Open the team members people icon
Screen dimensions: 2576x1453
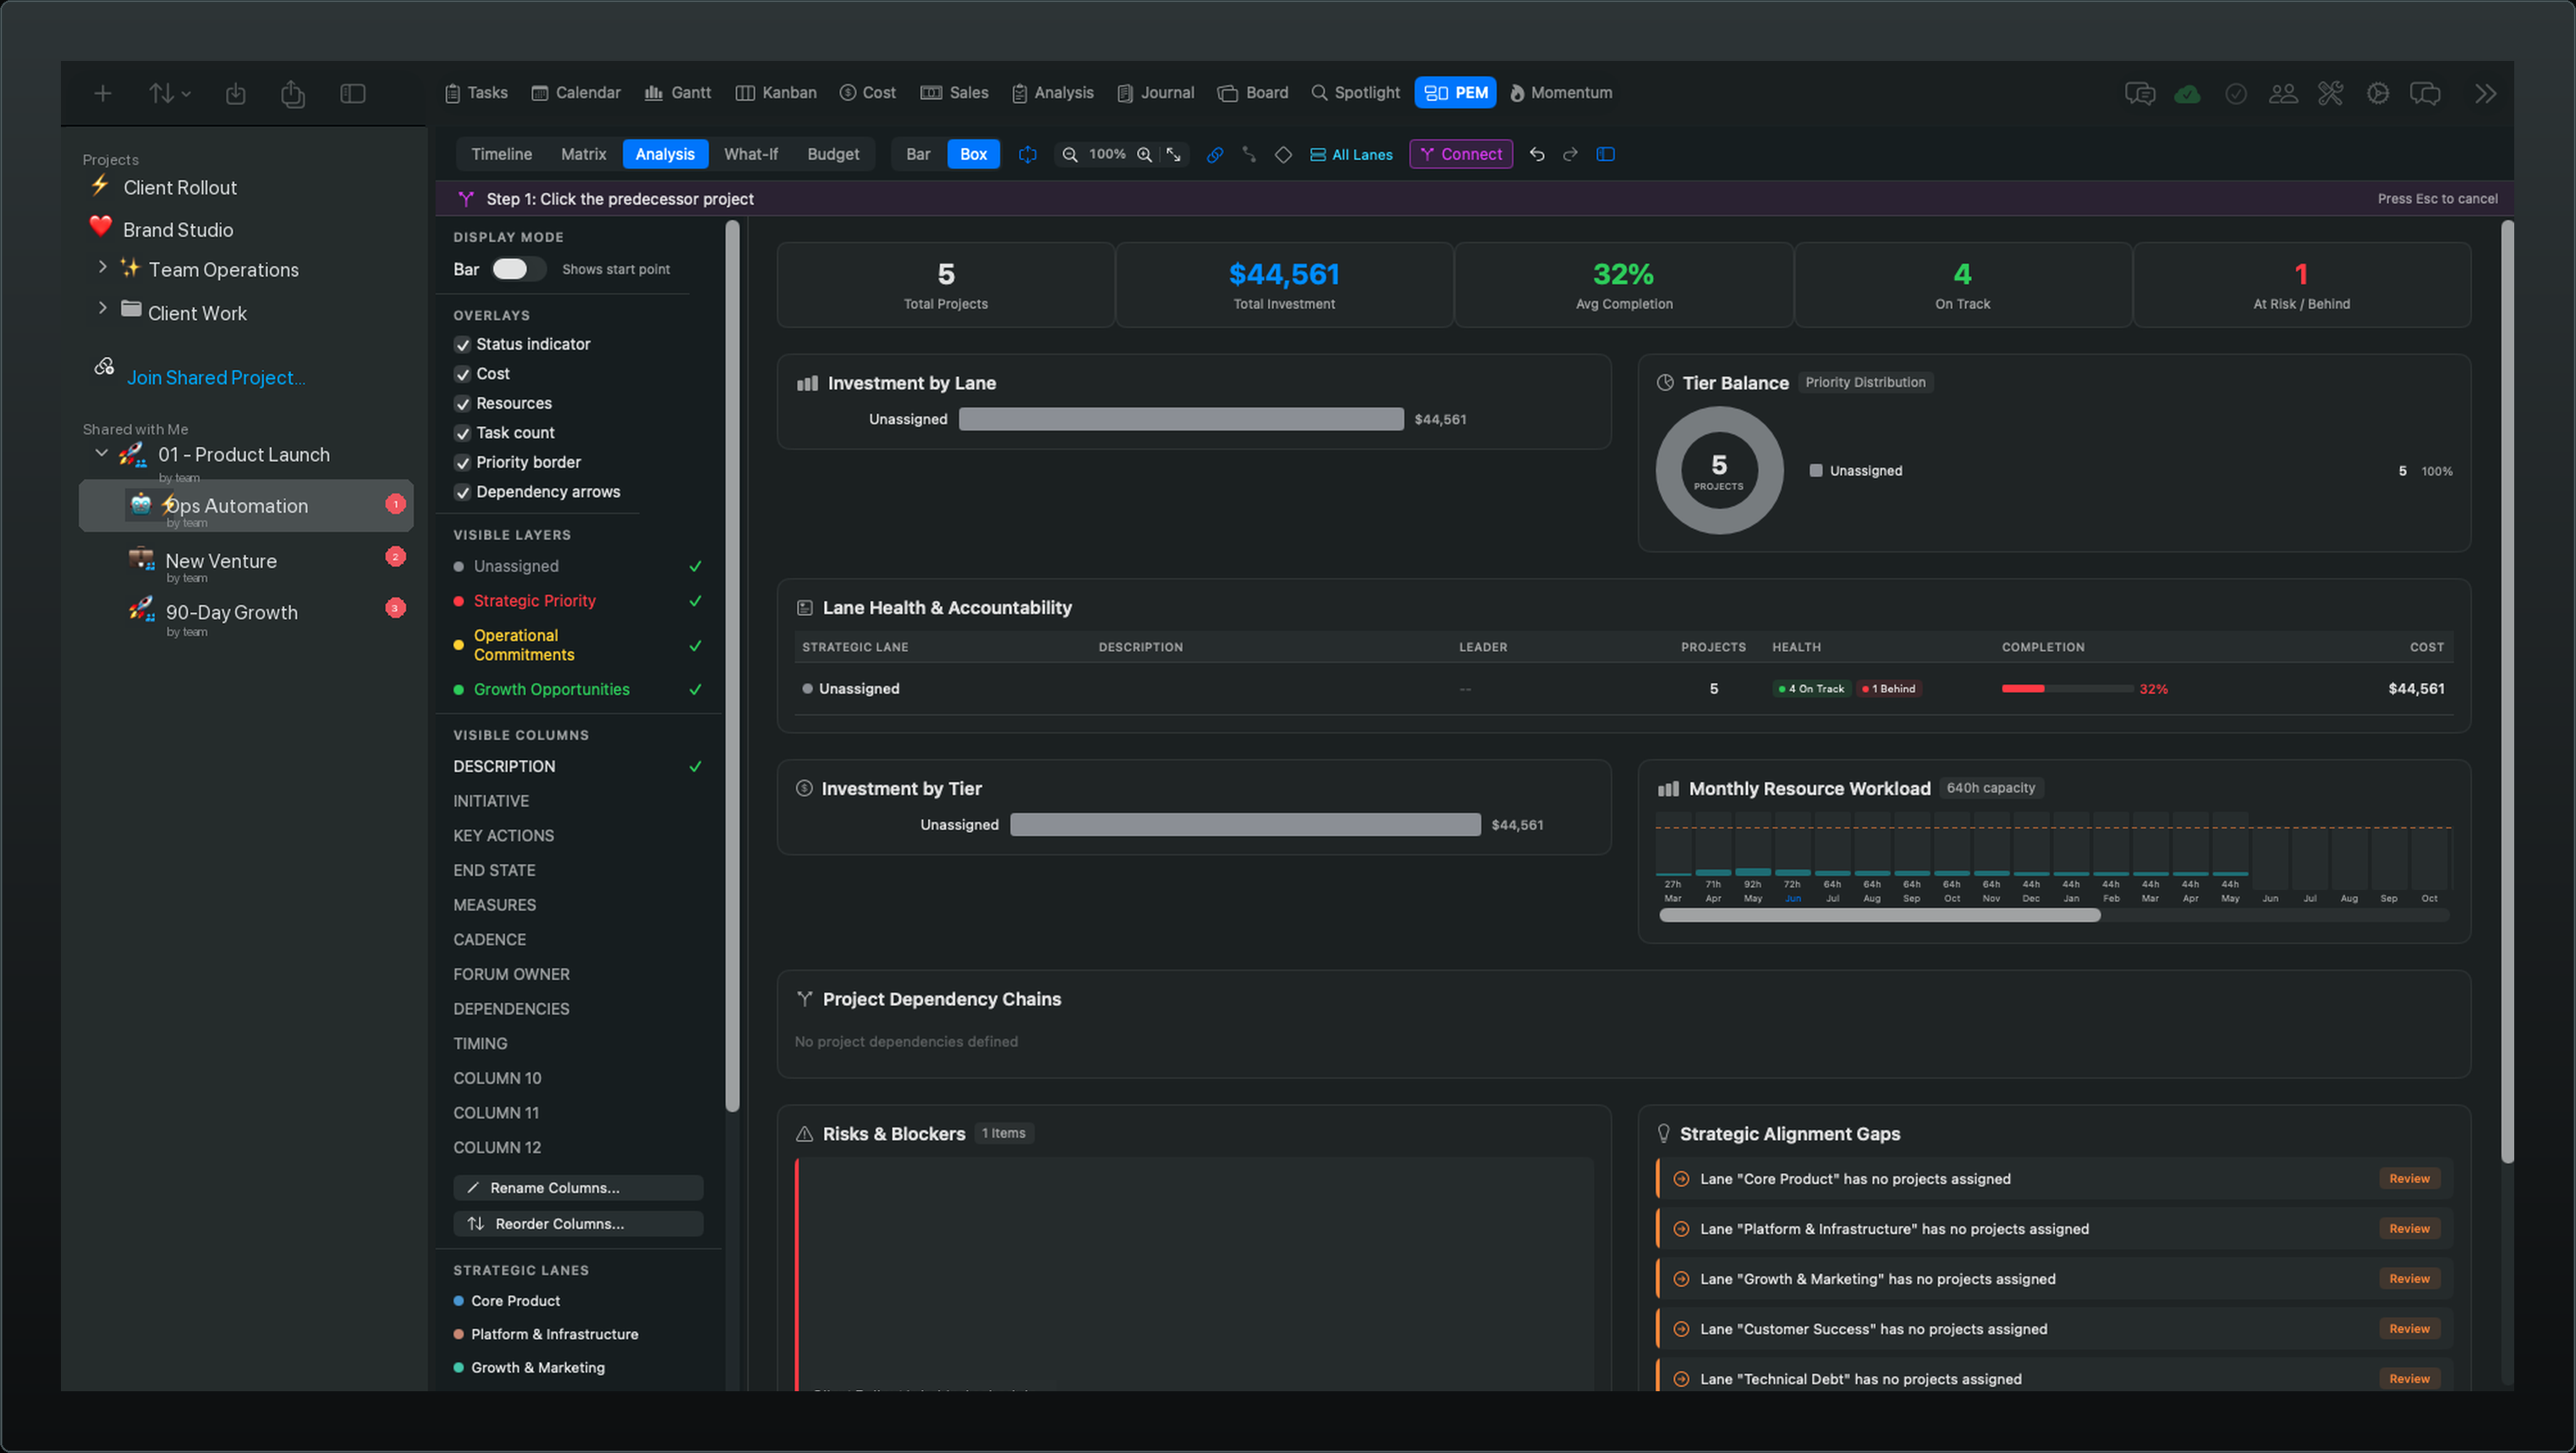coord(2283,93)
